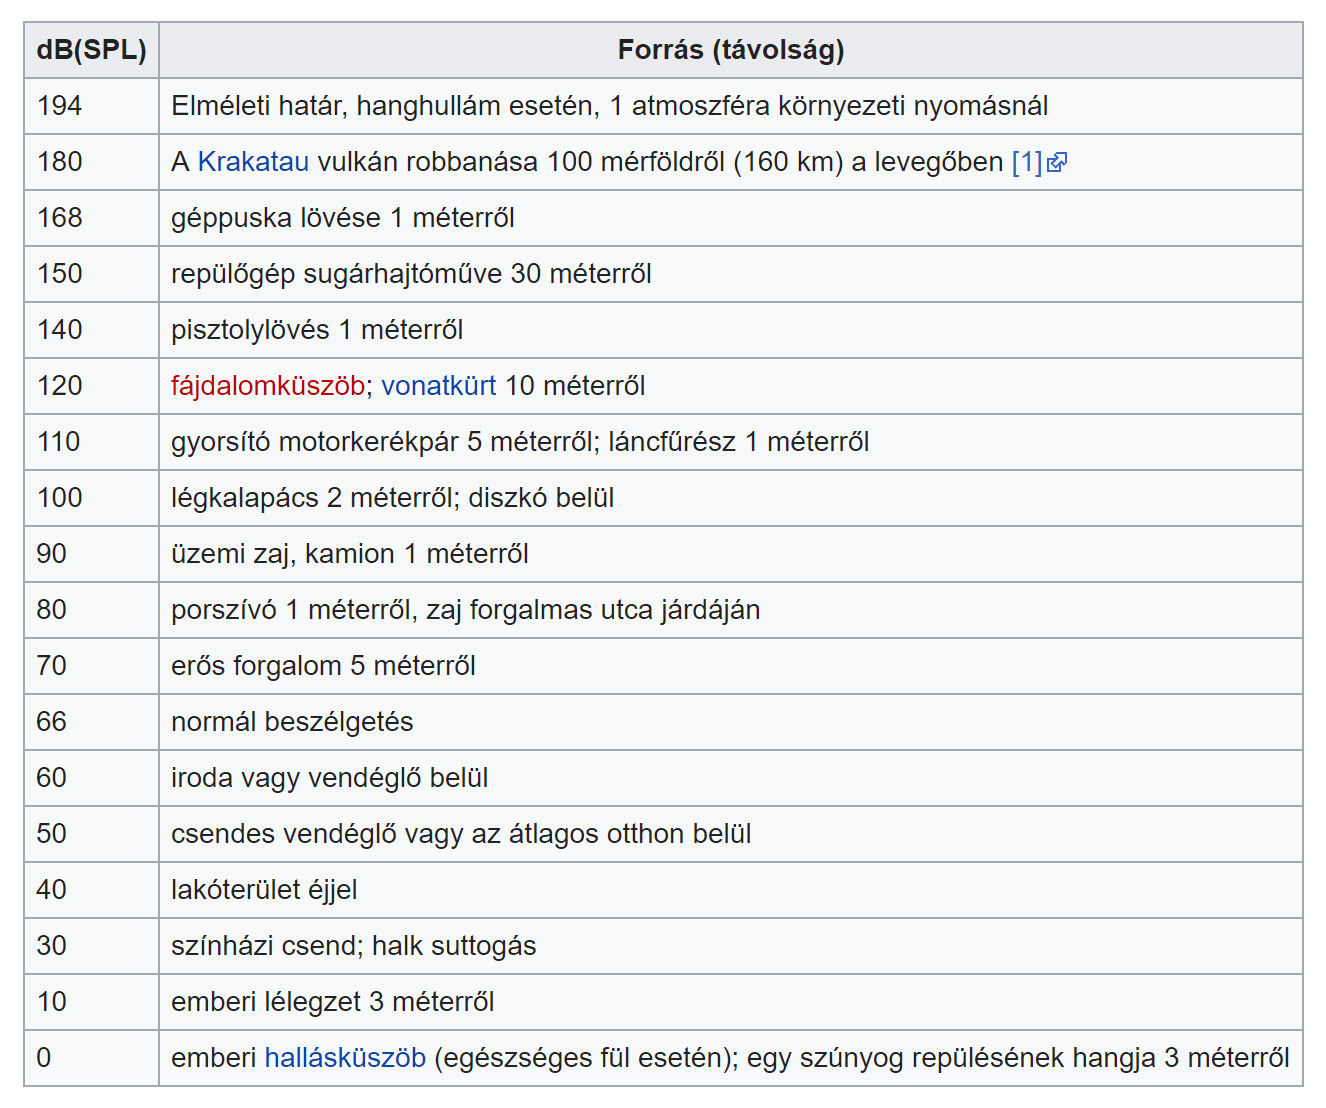This screenshot has height=1108, width=1326.
Task: Click the repülőgép sugárhajtóműve row text
Action: click(x=411, y=274)
